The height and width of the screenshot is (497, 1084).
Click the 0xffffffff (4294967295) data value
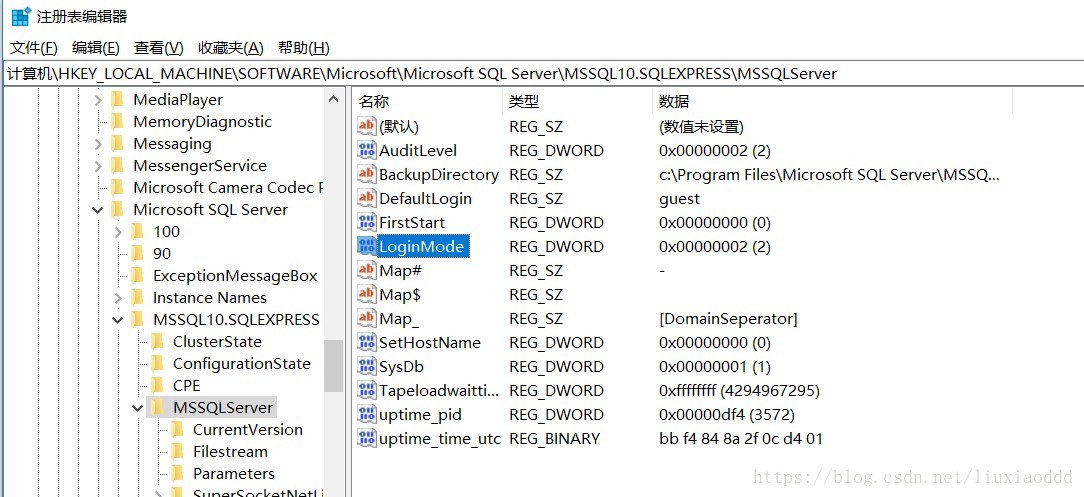tap(739, 391)
